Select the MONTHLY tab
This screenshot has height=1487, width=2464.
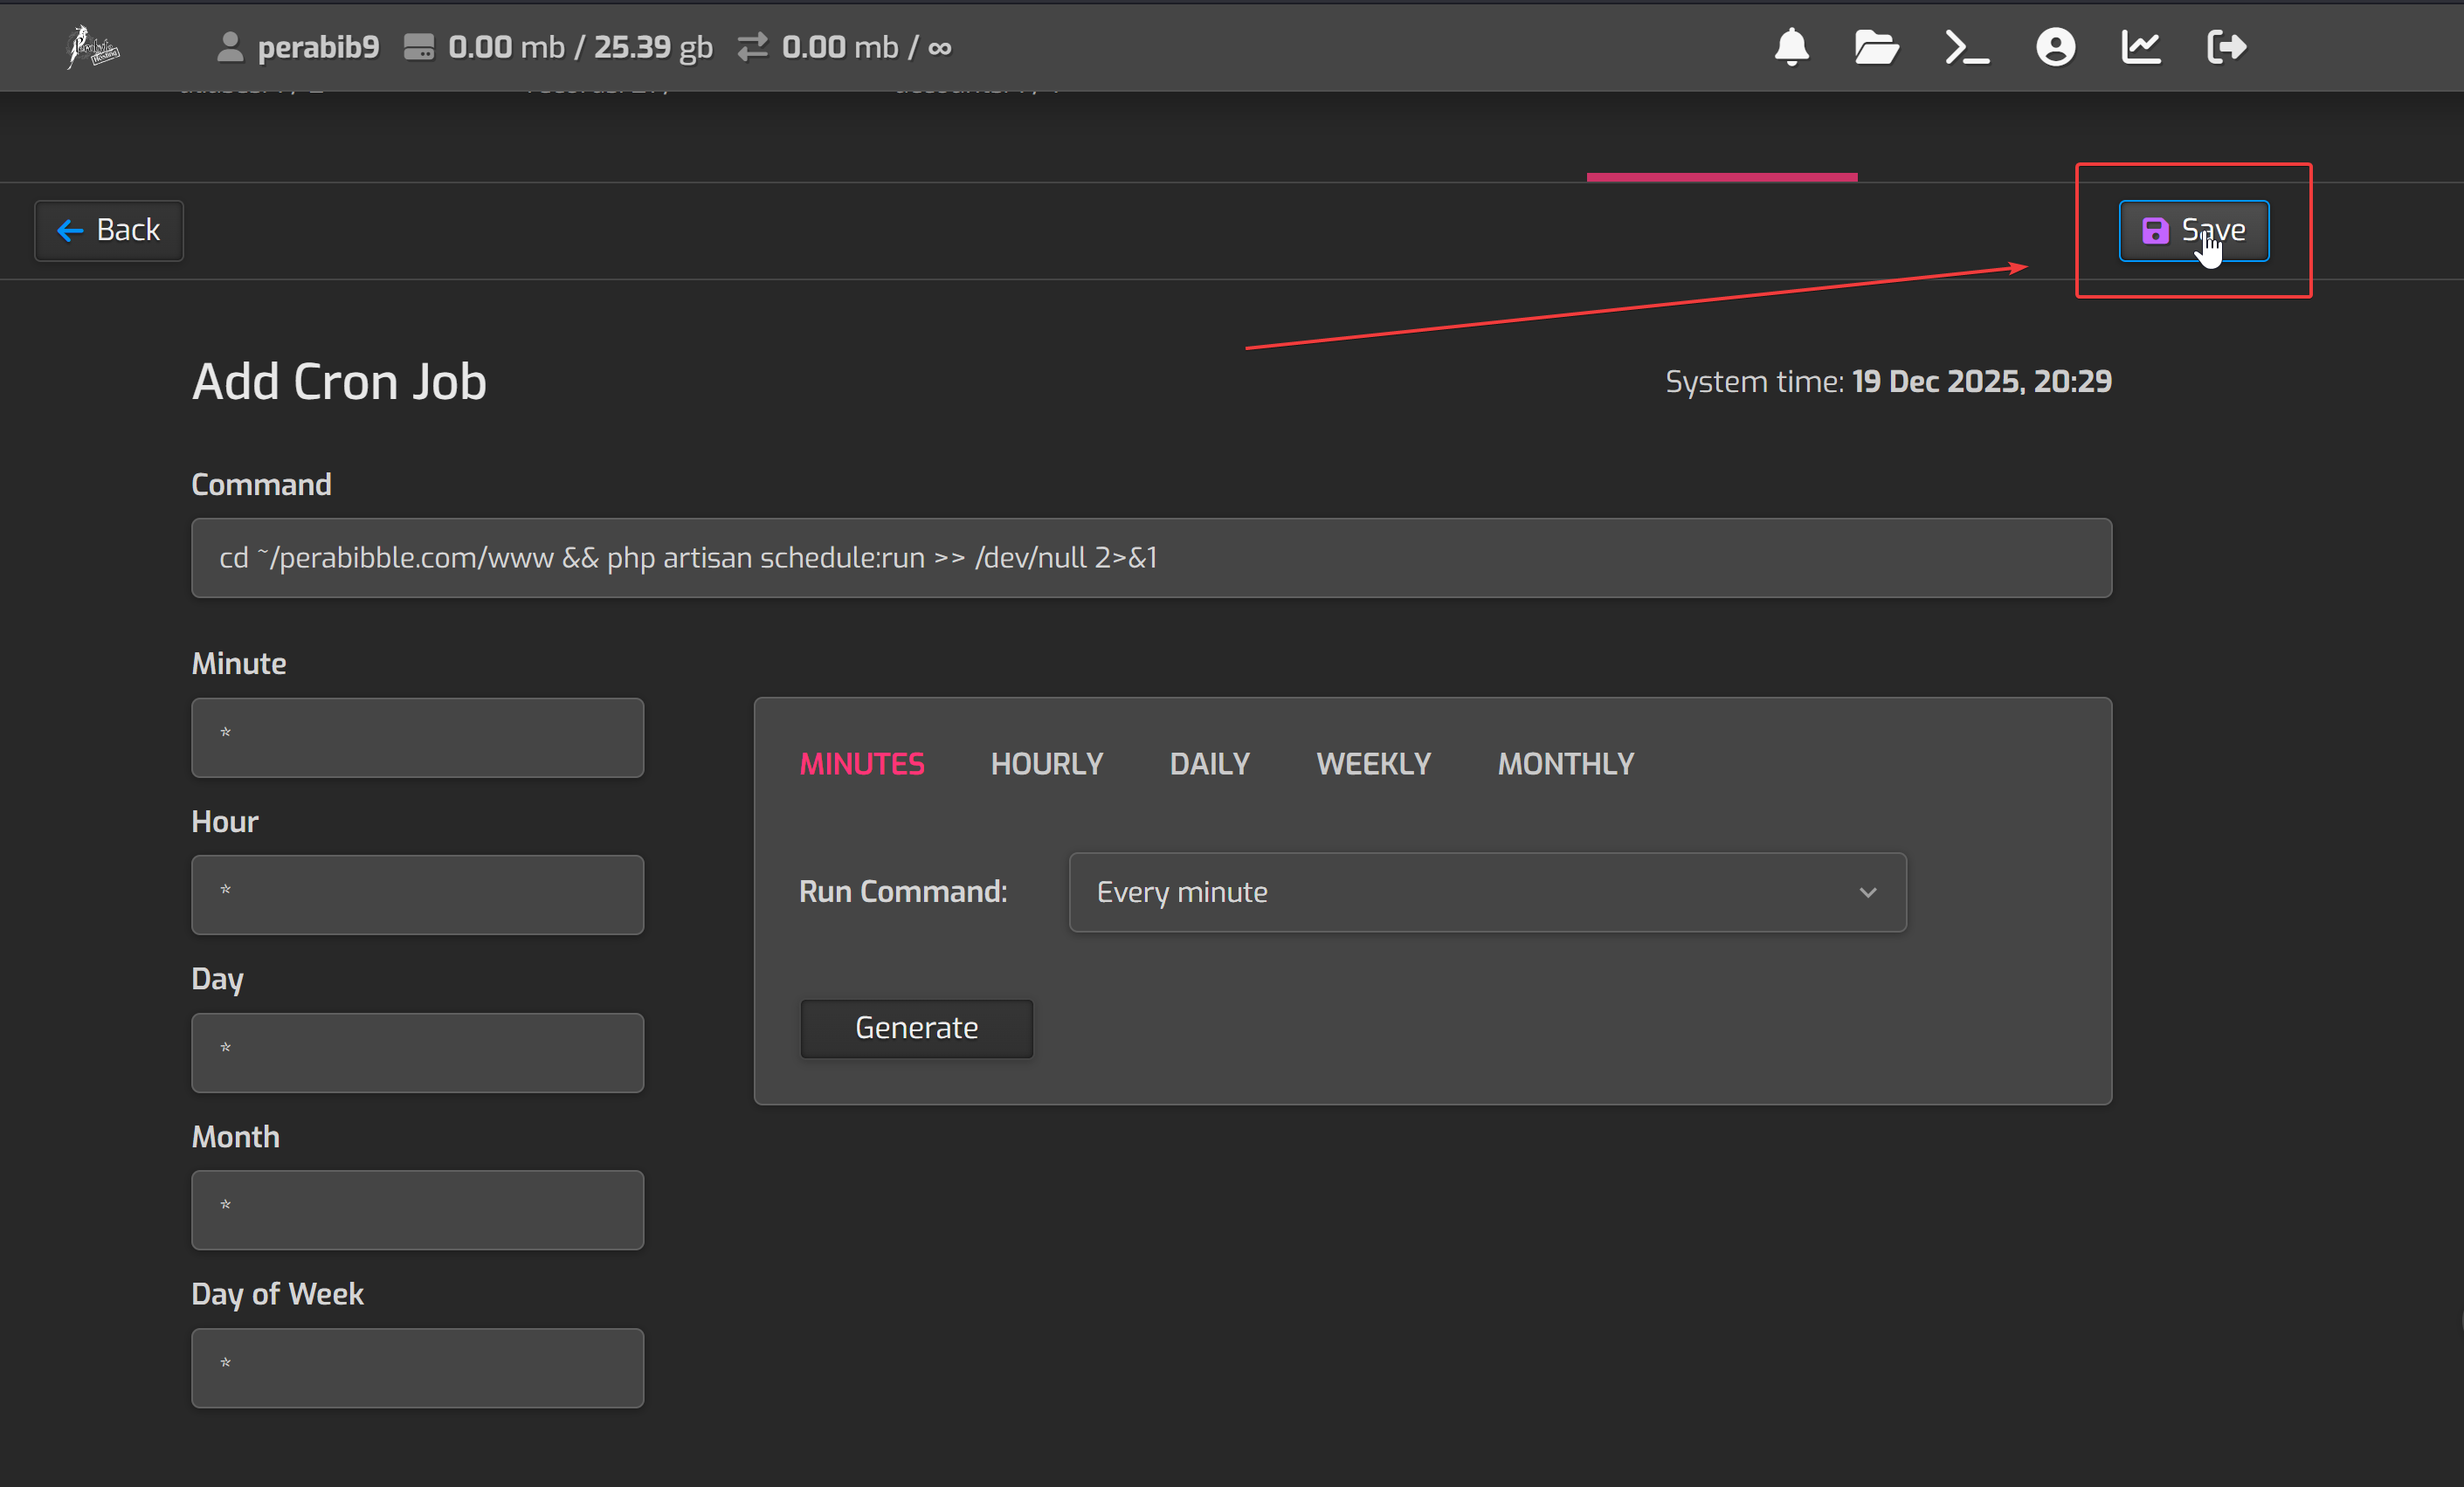pos(1565,764)
